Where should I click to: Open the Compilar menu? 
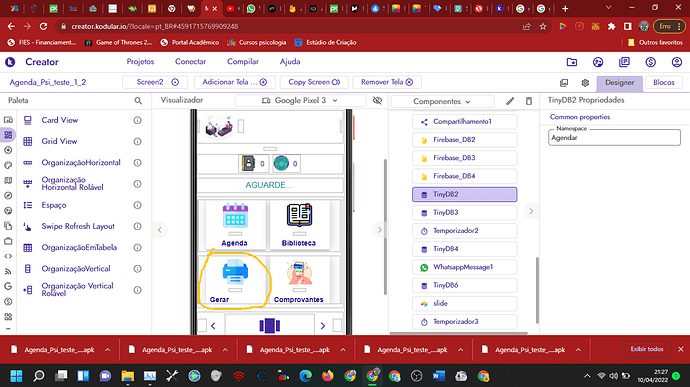(x=243, y=62)
